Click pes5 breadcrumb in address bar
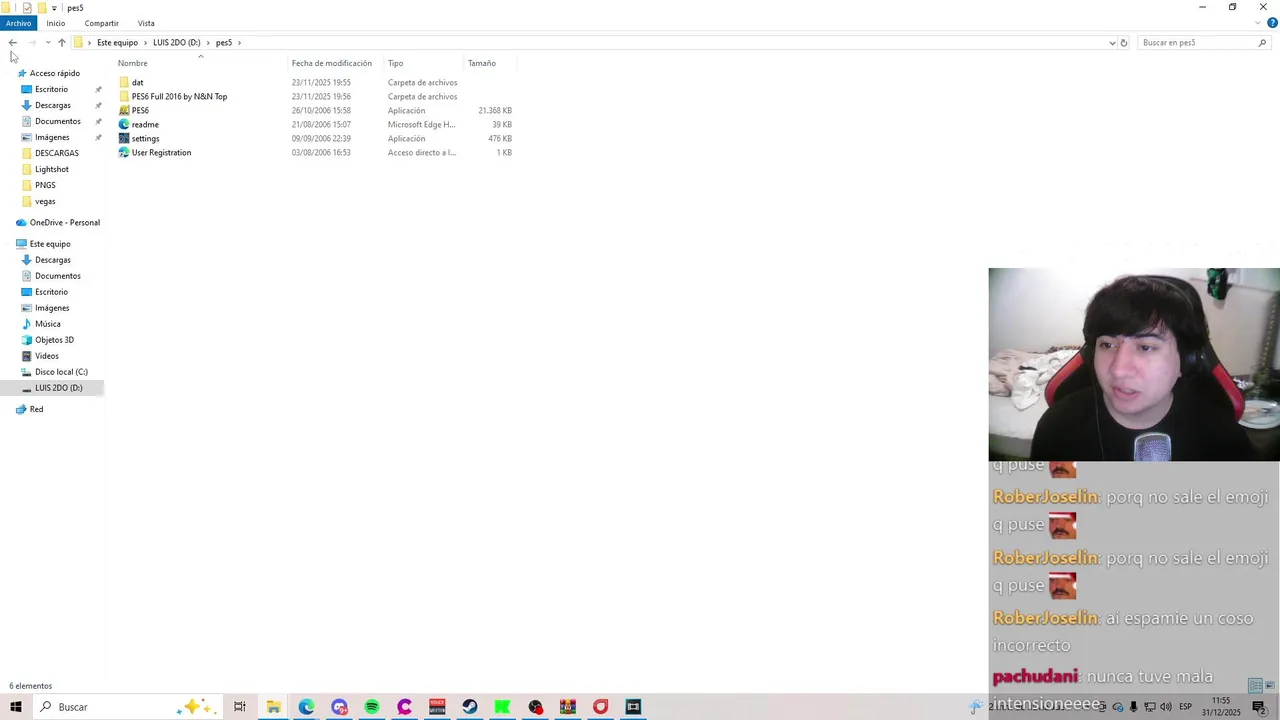The width and height of the screenshot is (1280, 720). [x=224, y=43]
